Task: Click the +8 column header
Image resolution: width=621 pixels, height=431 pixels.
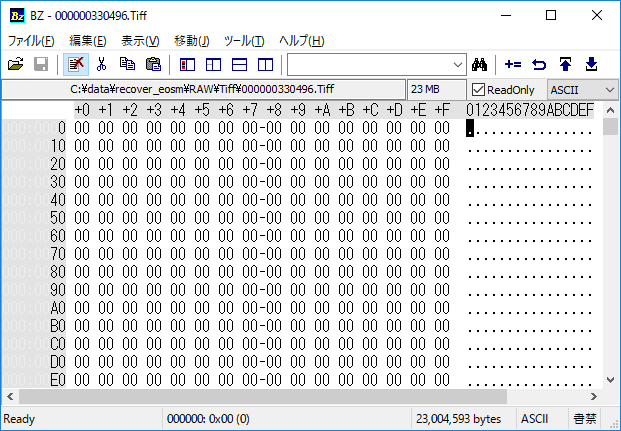Action: (274, 110)
